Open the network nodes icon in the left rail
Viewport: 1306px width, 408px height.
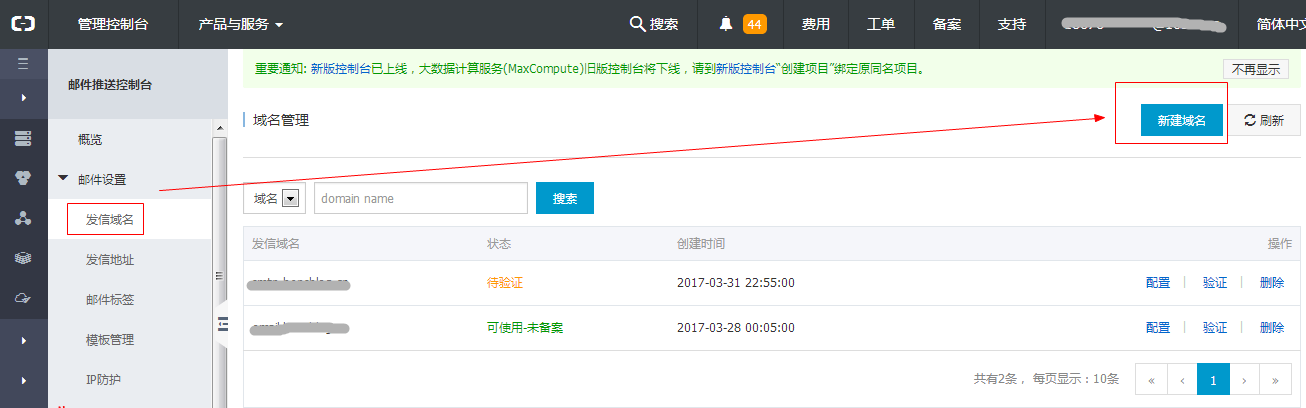tap(23, 219)
